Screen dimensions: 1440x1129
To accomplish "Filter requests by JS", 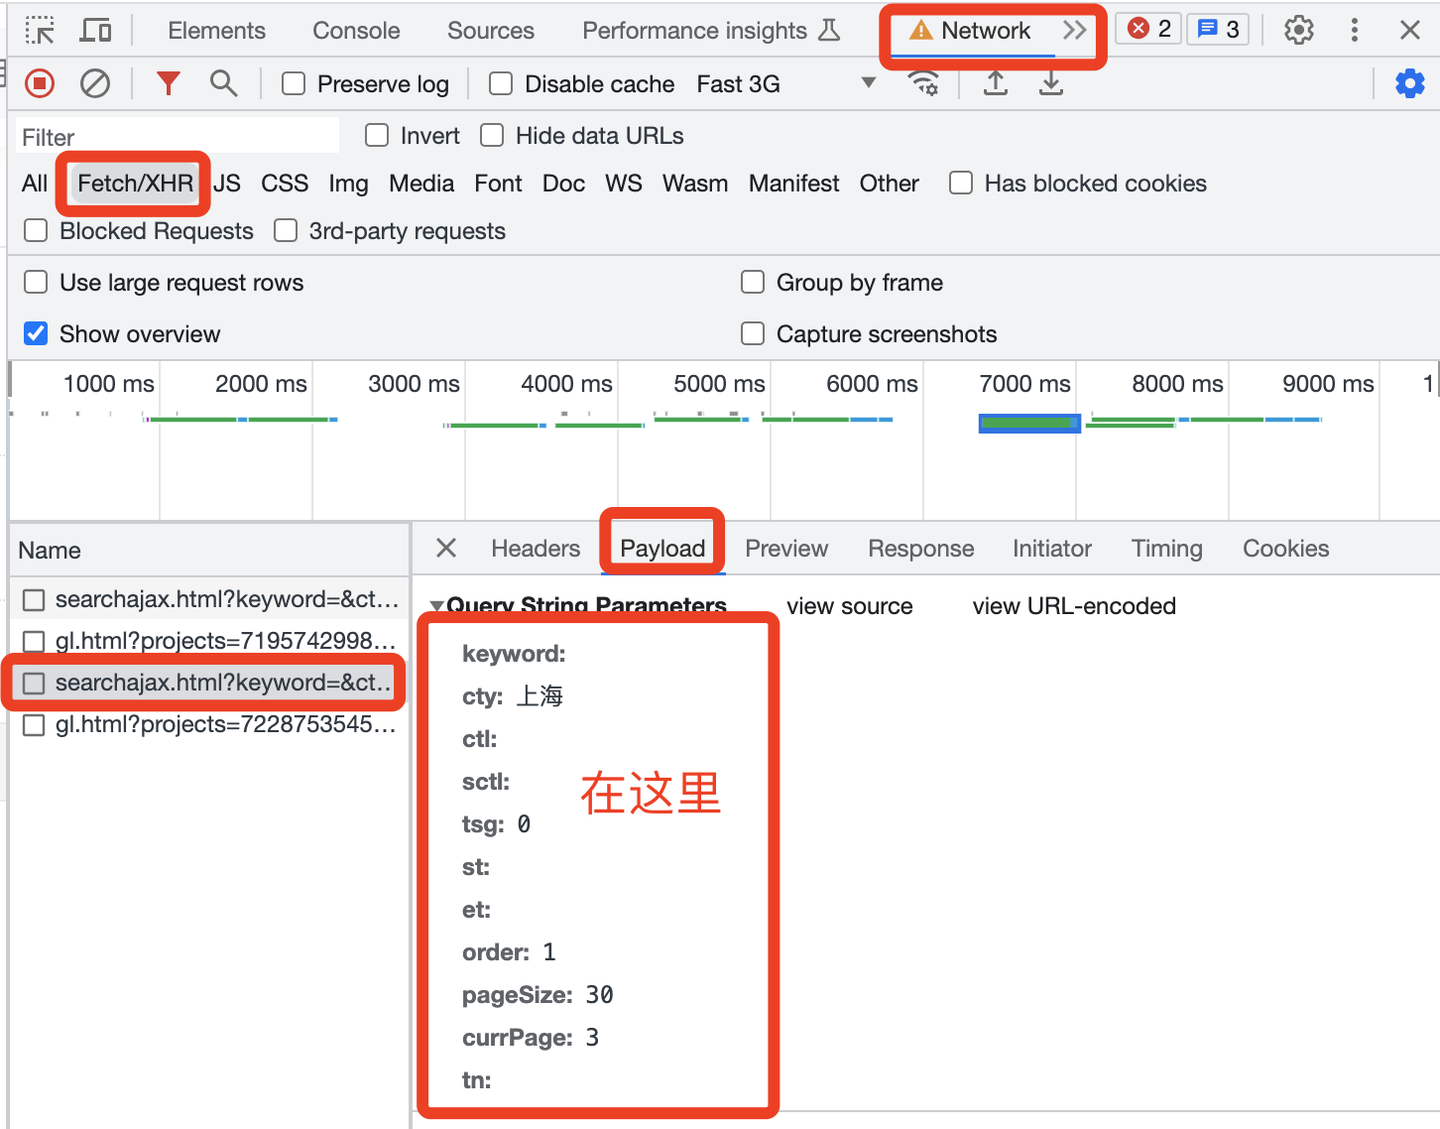I will [x=227, y=183].
